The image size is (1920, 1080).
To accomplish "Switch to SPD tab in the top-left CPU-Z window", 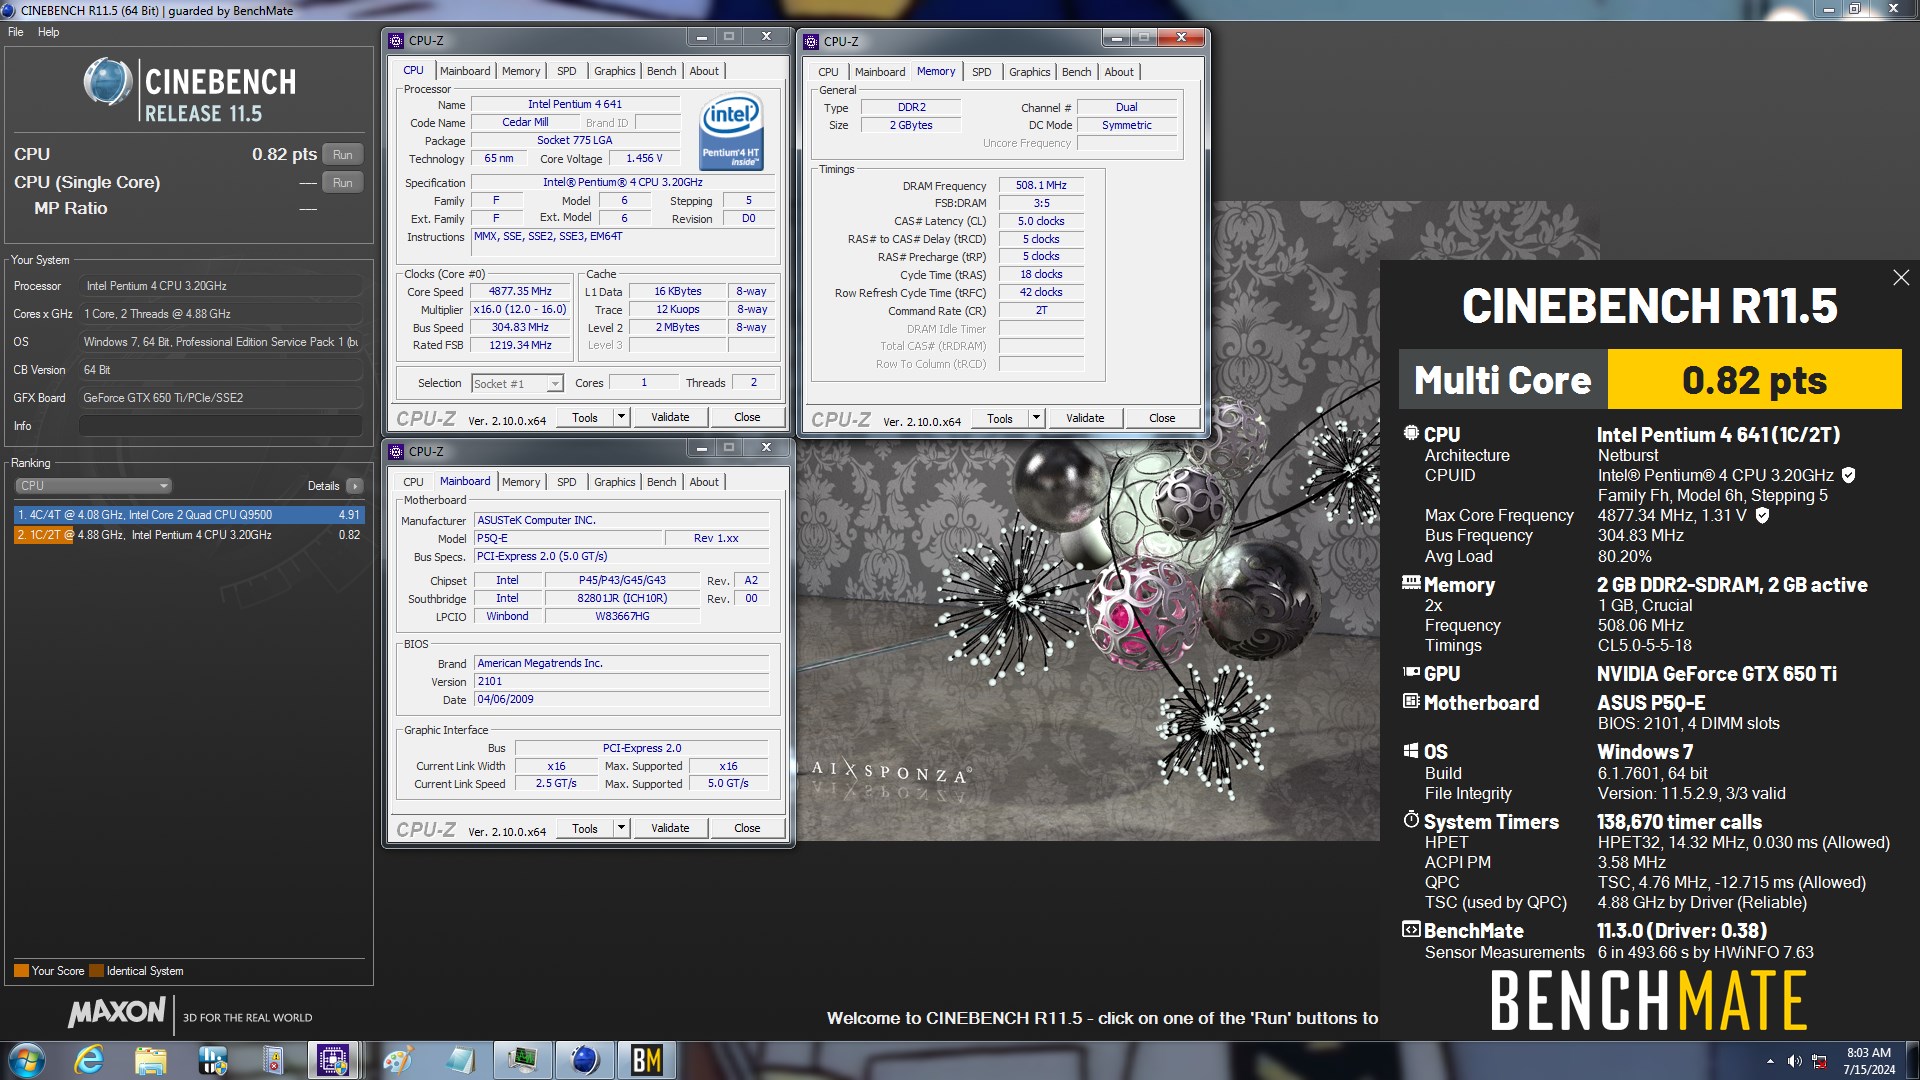I will [566, 71].
